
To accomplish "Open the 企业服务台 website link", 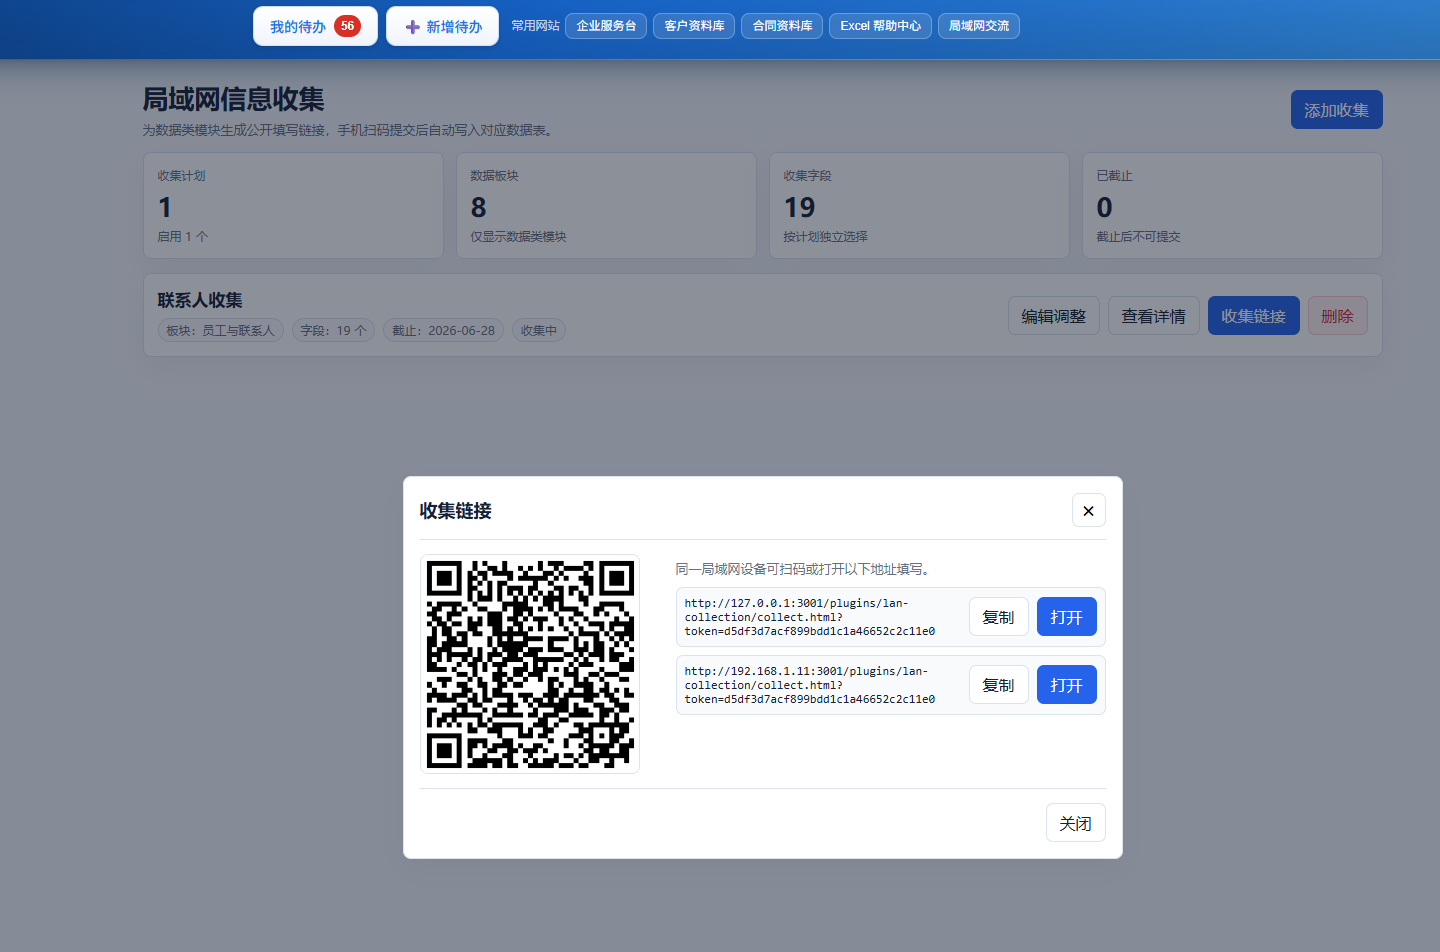I will click(x=606, y=26).
